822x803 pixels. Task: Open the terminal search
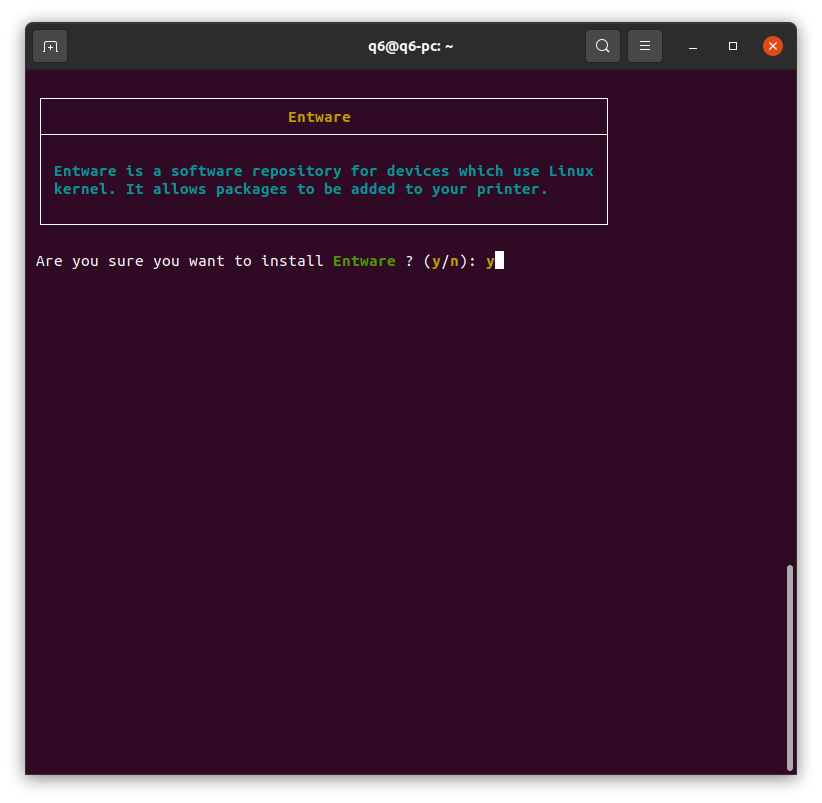[602, 46]
